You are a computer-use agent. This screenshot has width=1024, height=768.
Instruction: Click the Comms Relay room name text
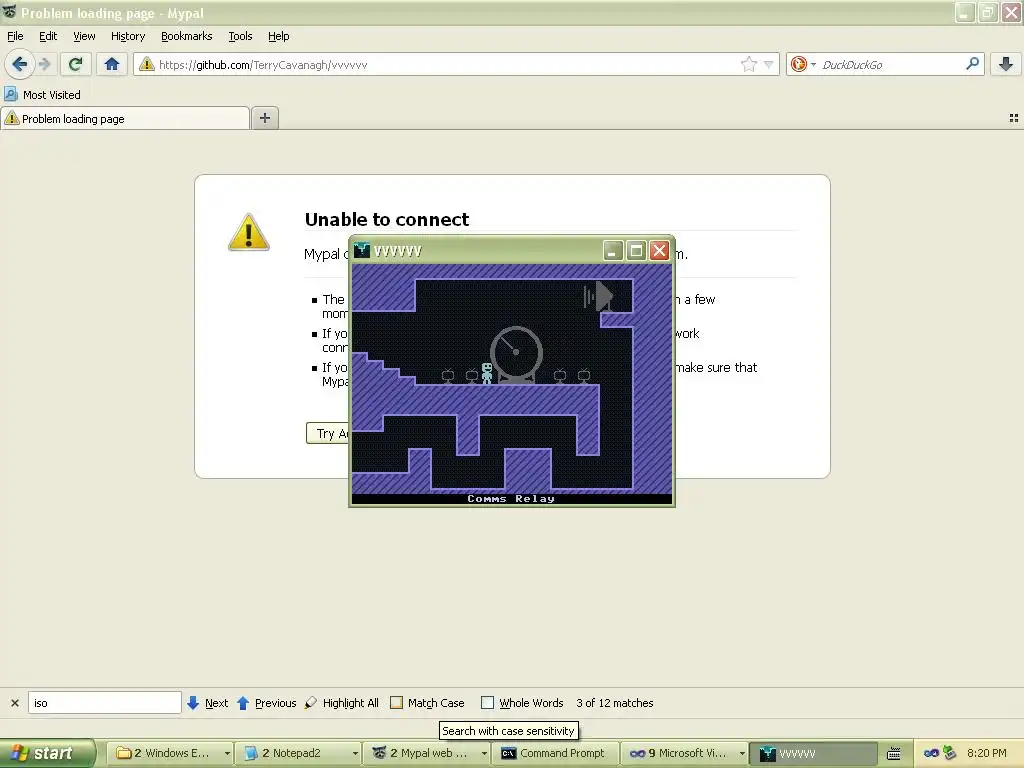pyautogui.click(x=511, y=499)
